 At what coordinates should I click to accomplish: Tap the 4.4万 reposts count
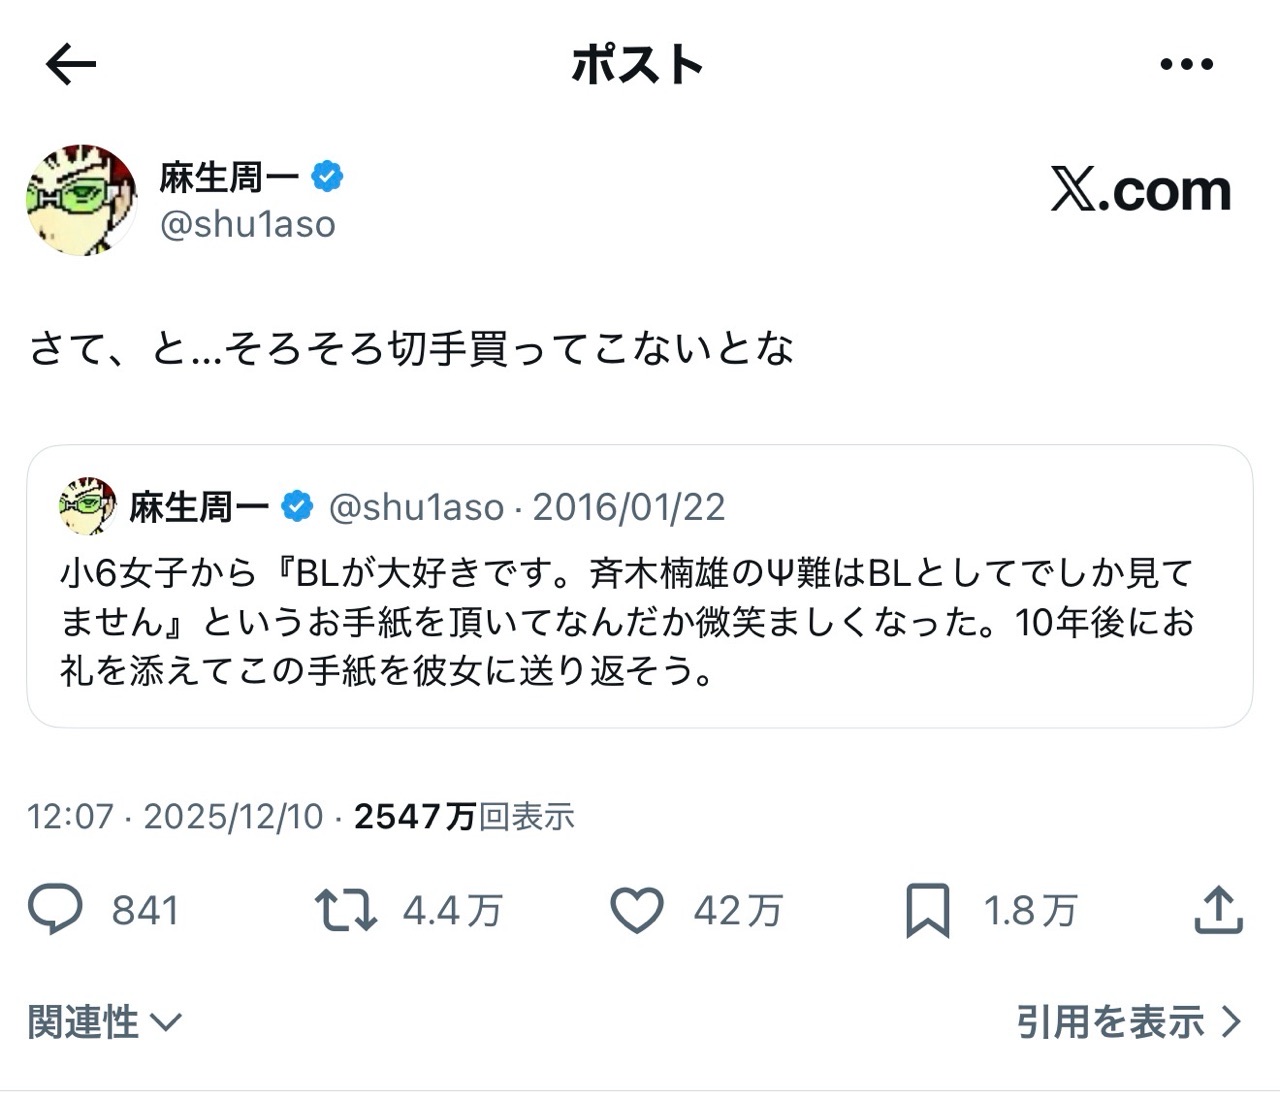(x=452, y=911)
